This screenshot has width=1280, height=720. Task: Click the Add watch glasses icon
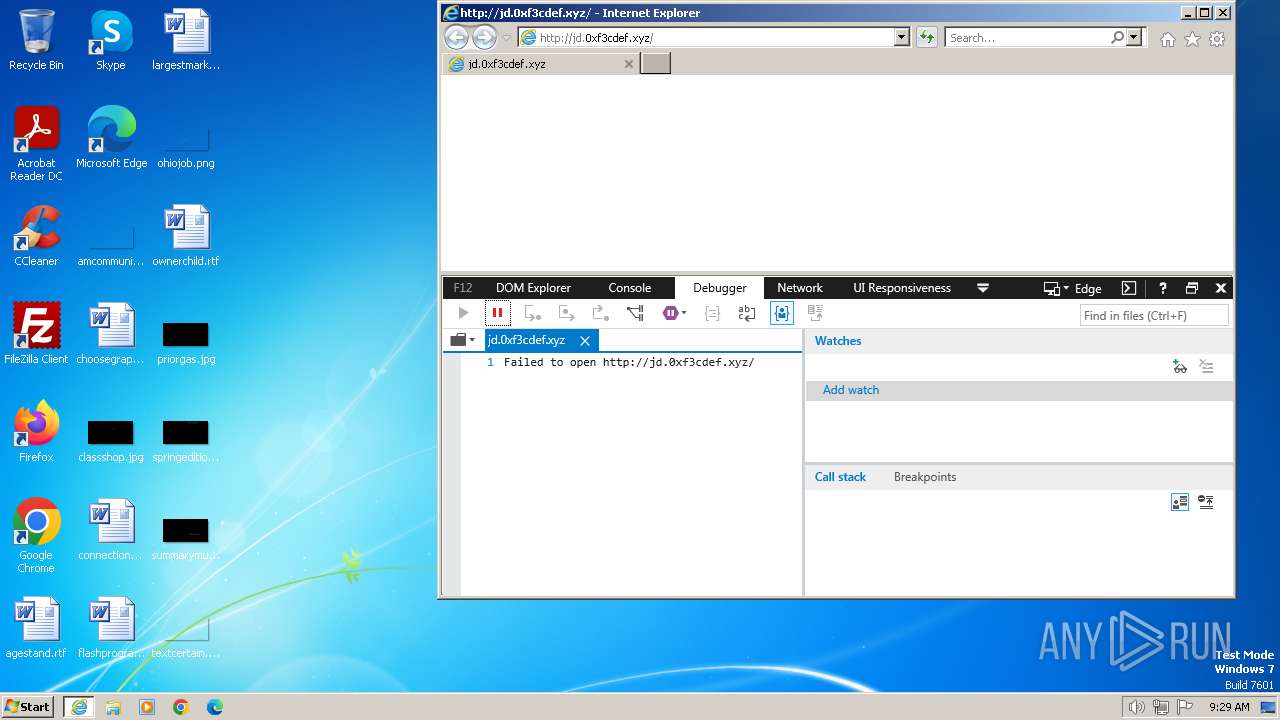pyautogui.click(x=1180, y=367)
